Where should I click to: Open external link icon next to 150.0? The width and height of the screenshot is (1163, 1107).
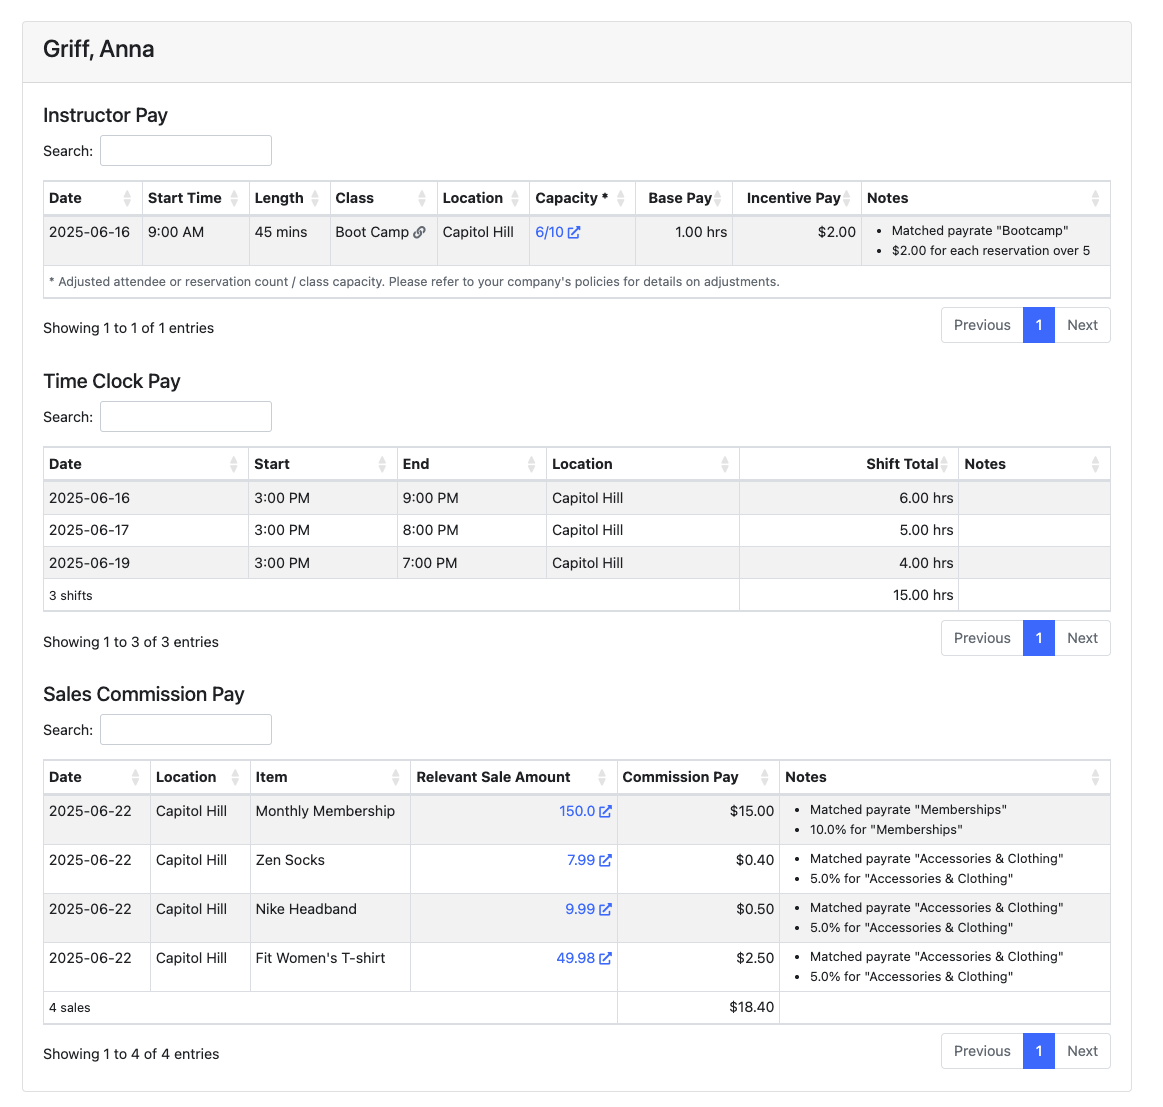point(605,812)
